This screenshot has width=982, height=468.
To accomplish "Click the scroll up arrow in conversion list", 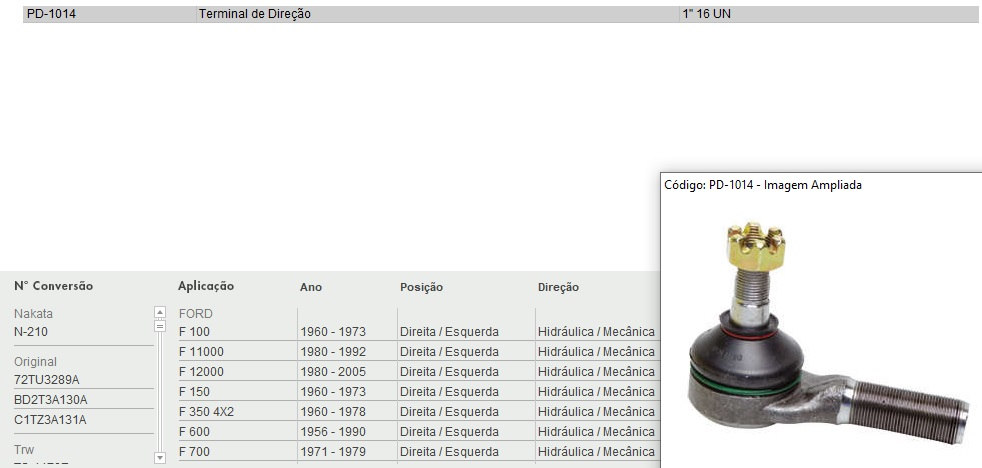I will (x=159, y=312).
